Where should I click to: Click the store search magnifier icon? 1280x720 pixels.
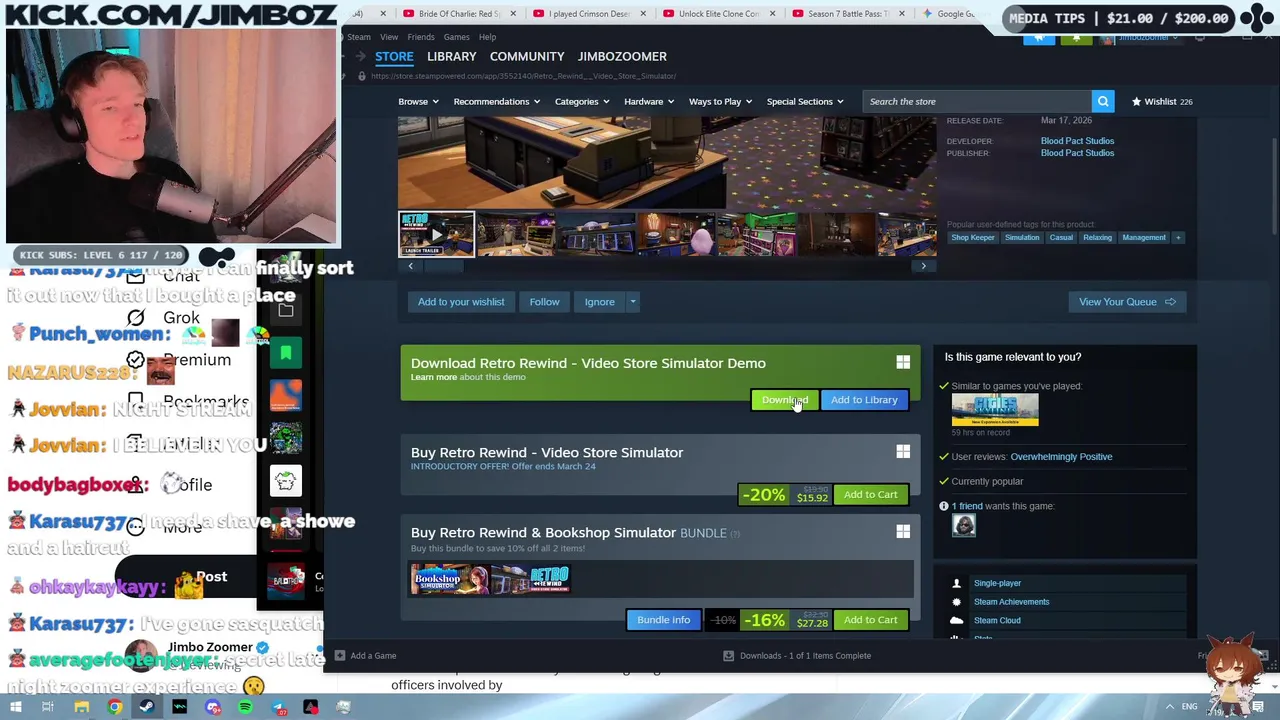pos(1103,101)
